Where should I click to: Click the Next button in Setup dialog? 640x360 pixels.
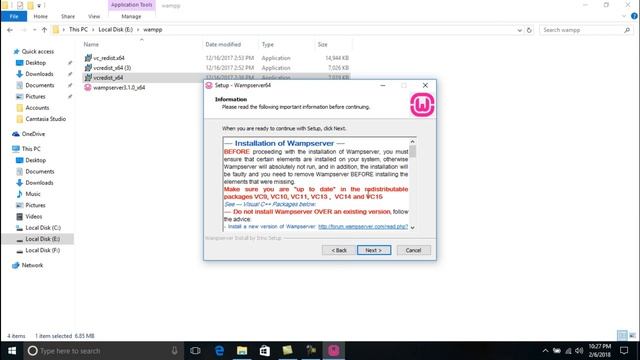[374, 250]
